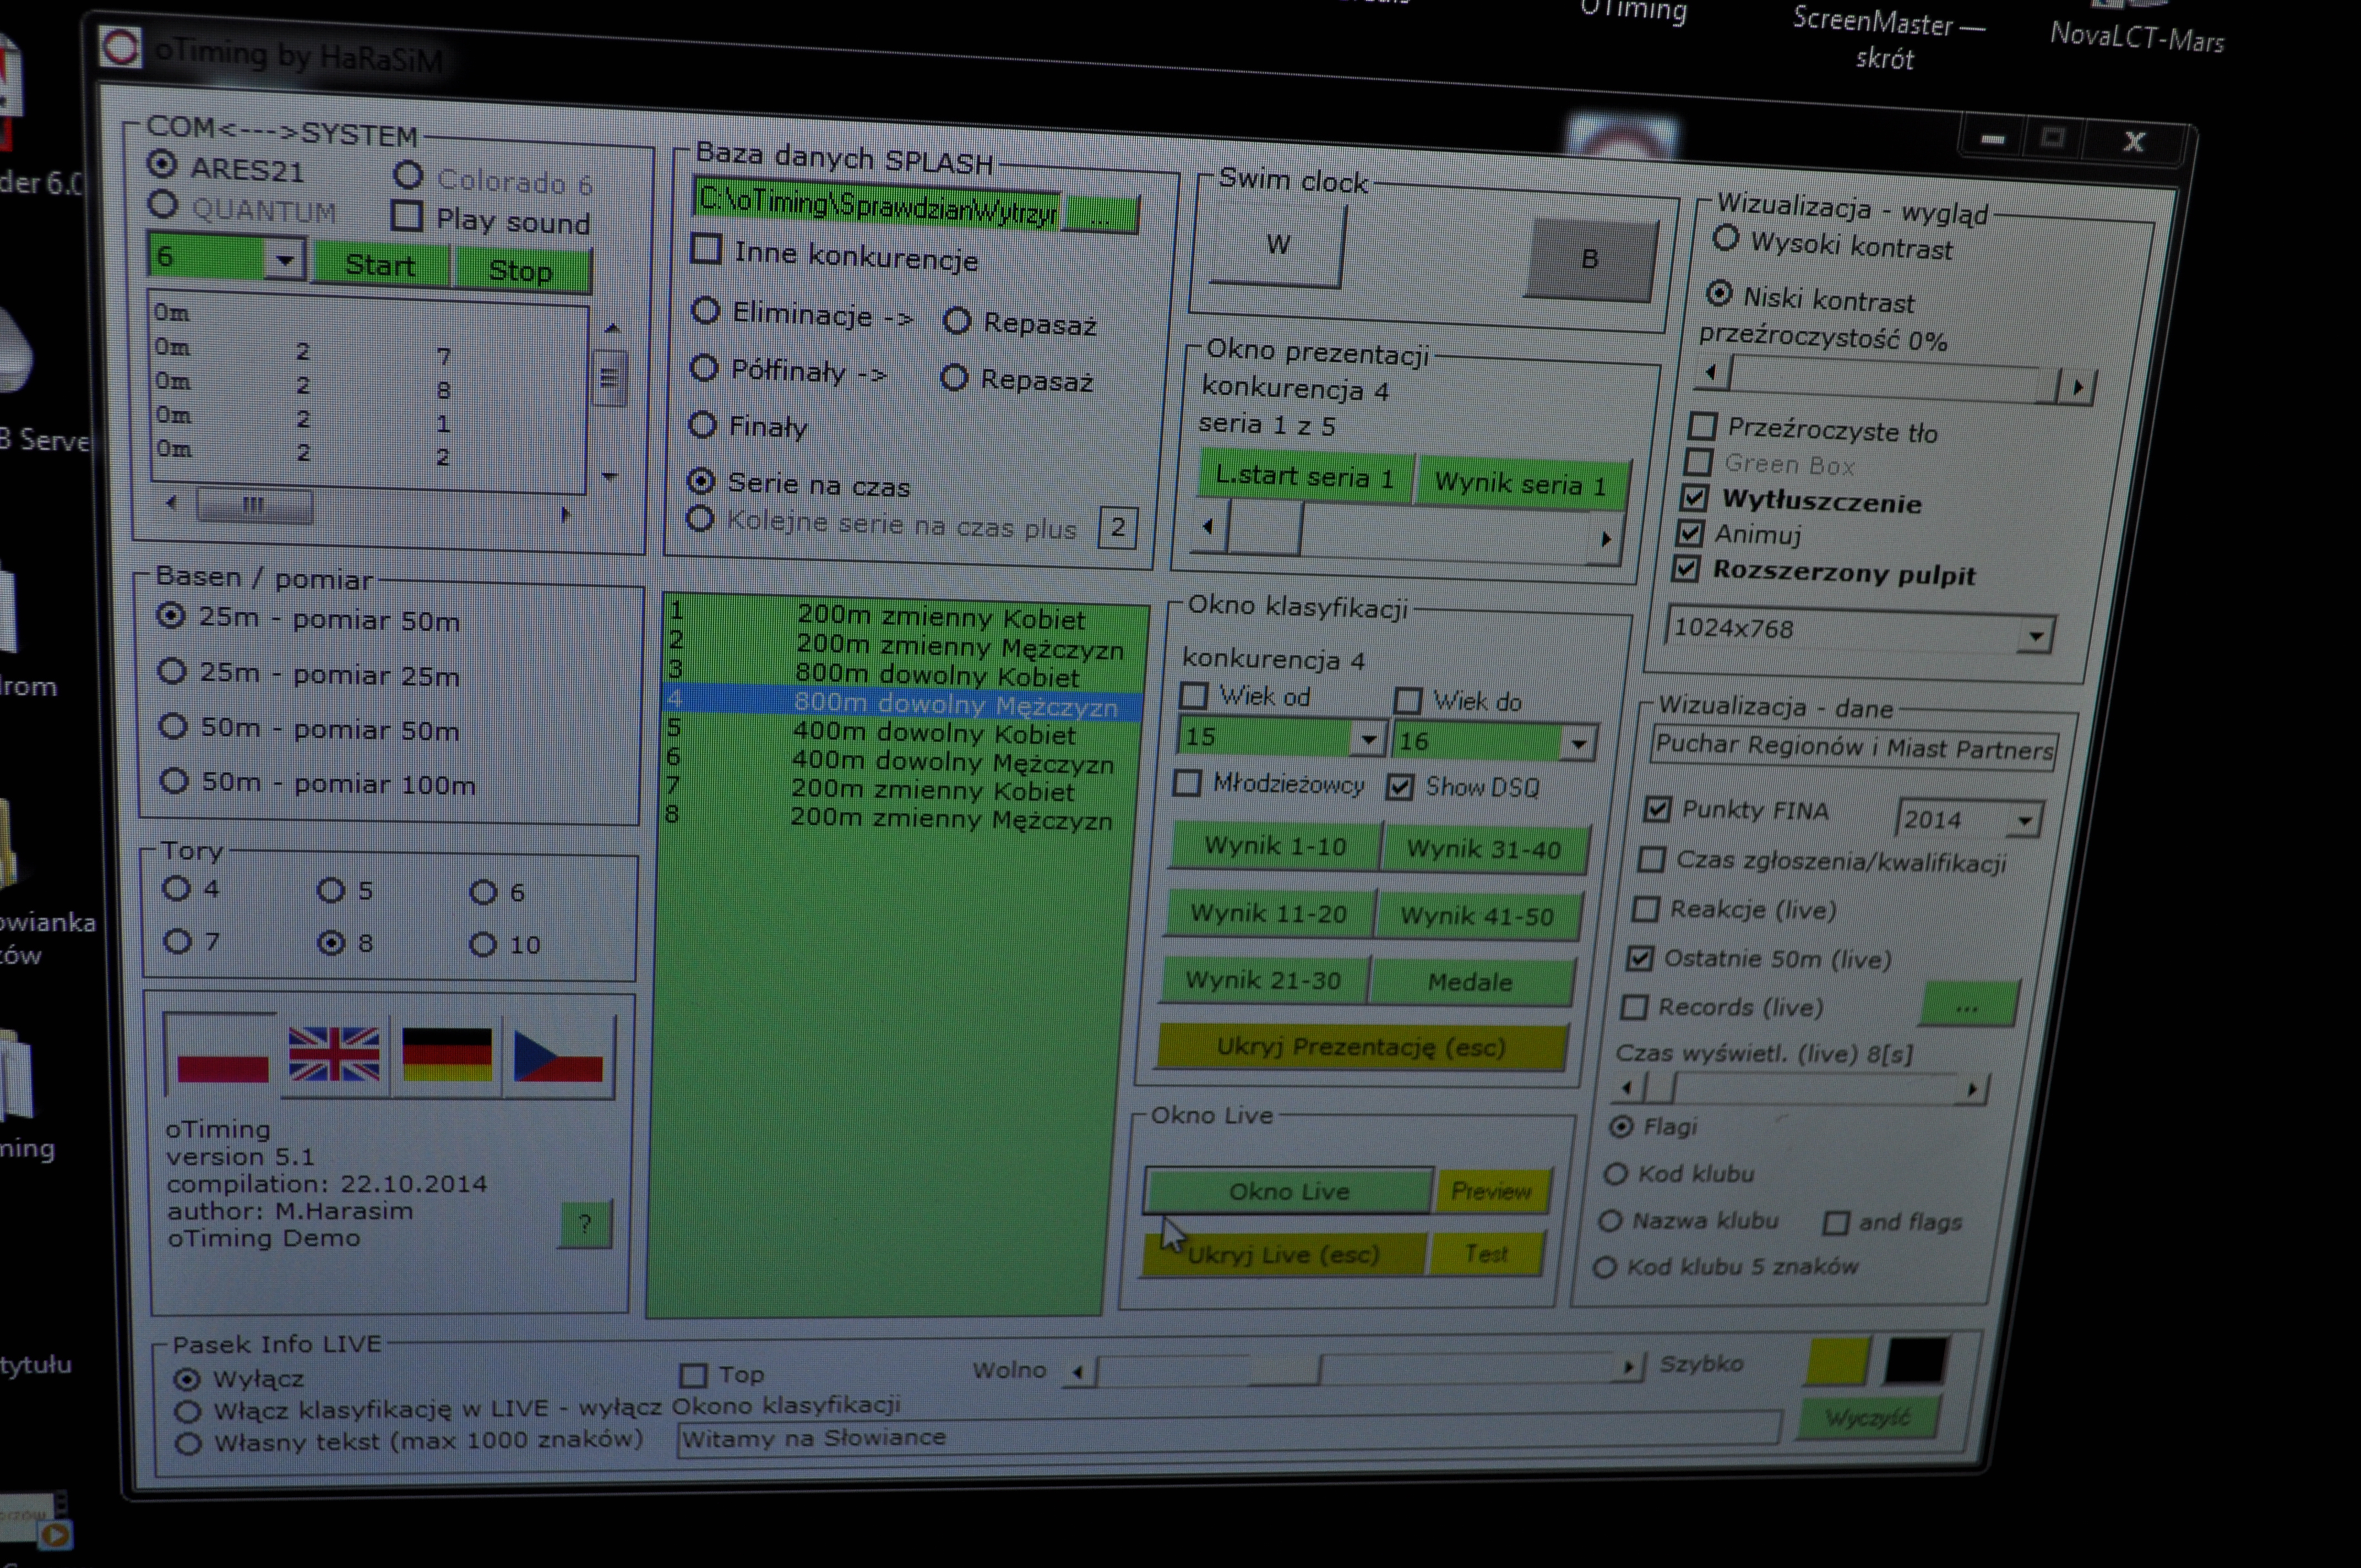Open the Okno Live button
Image resolution: width=2361 pixels, height=1568 pixels.
click(x=1289, y=1191)
